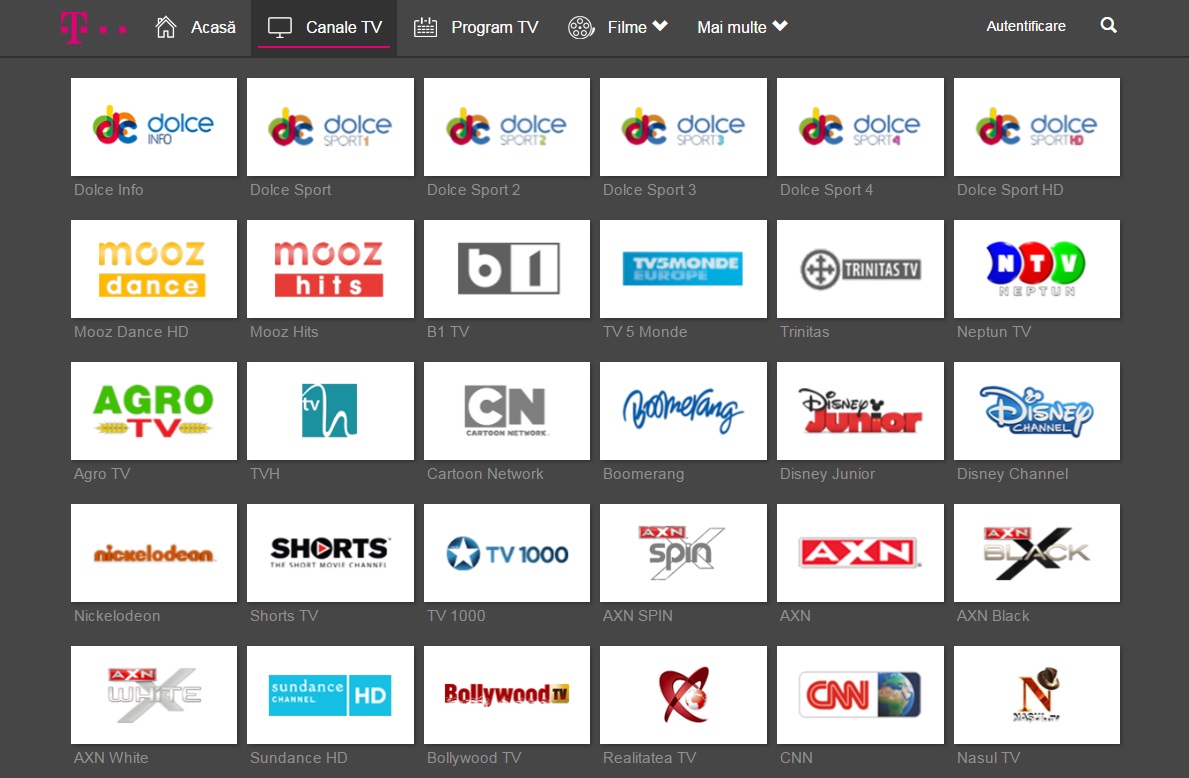Click the 'TV 5 Monde' caption
The image size is (1189, 778).
click(x=645, y=331)
